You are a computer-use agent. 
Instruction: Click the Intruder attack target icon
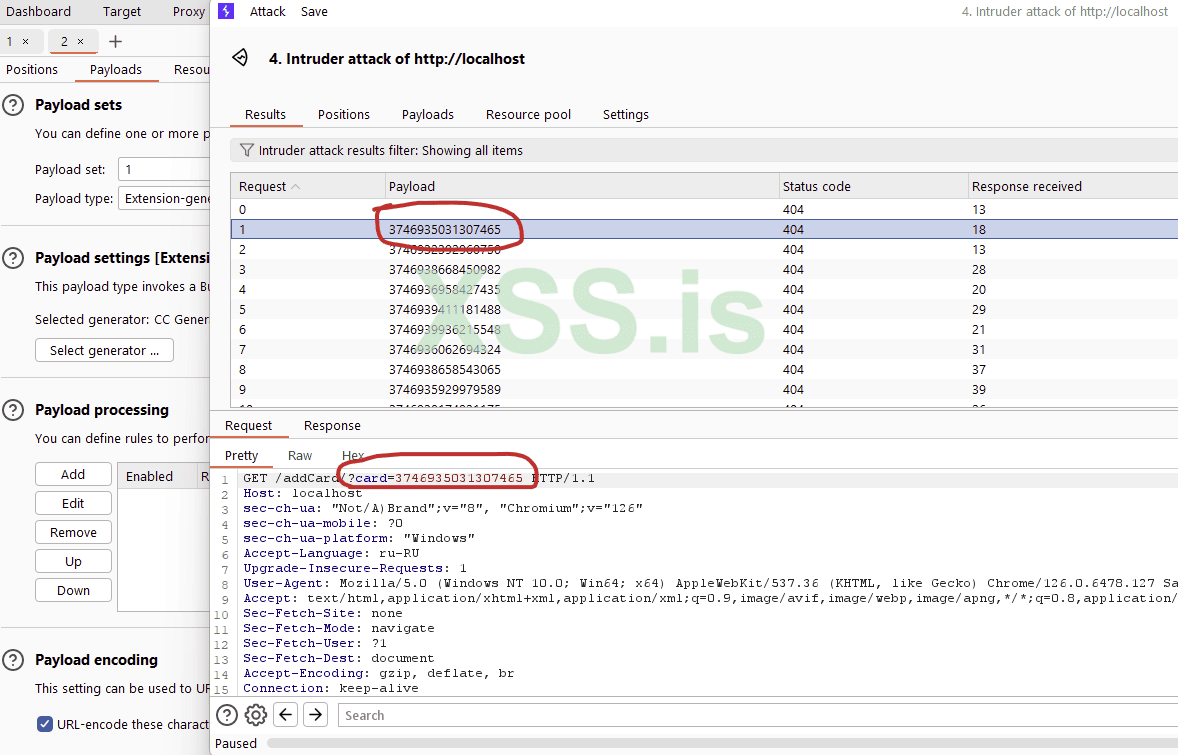coord(240,58)
